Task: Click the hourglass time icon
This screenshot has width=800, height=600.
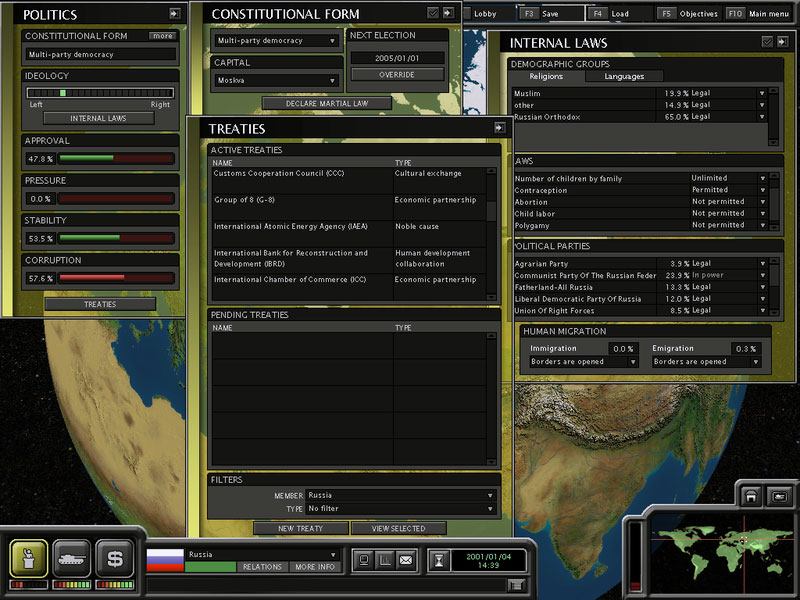Action: (x=437, y=562)
